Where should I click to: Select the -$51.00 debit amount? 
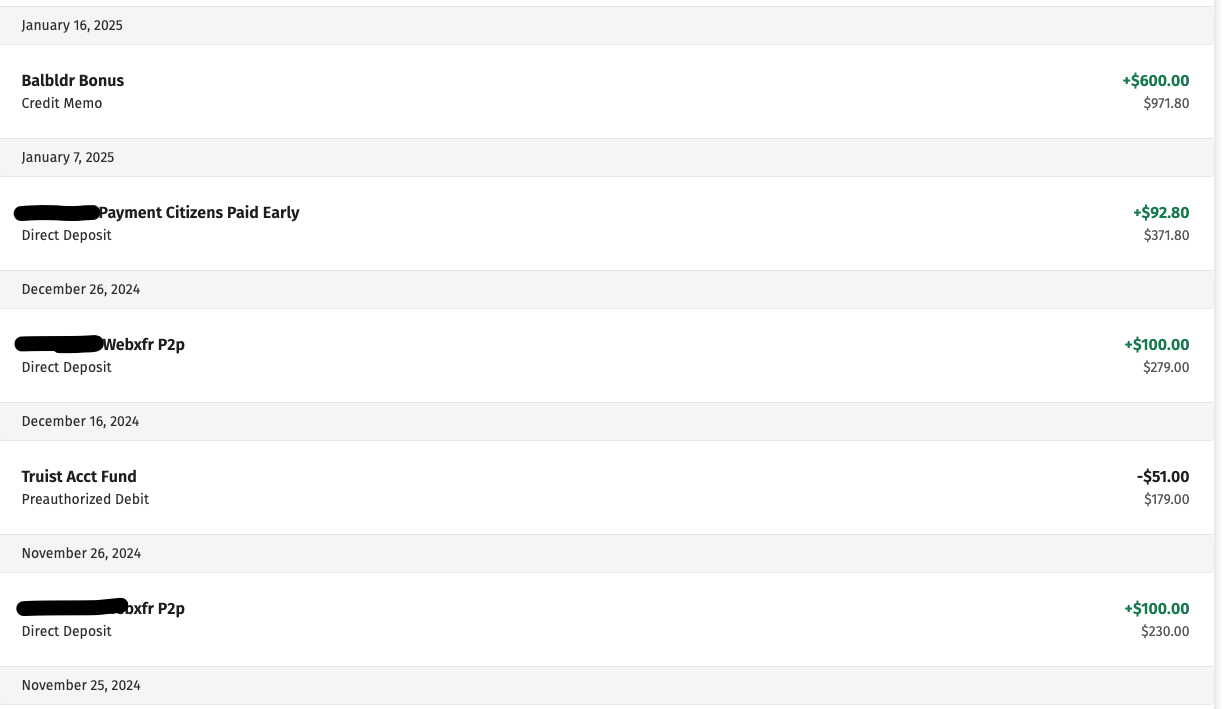tap(1163, 477)
